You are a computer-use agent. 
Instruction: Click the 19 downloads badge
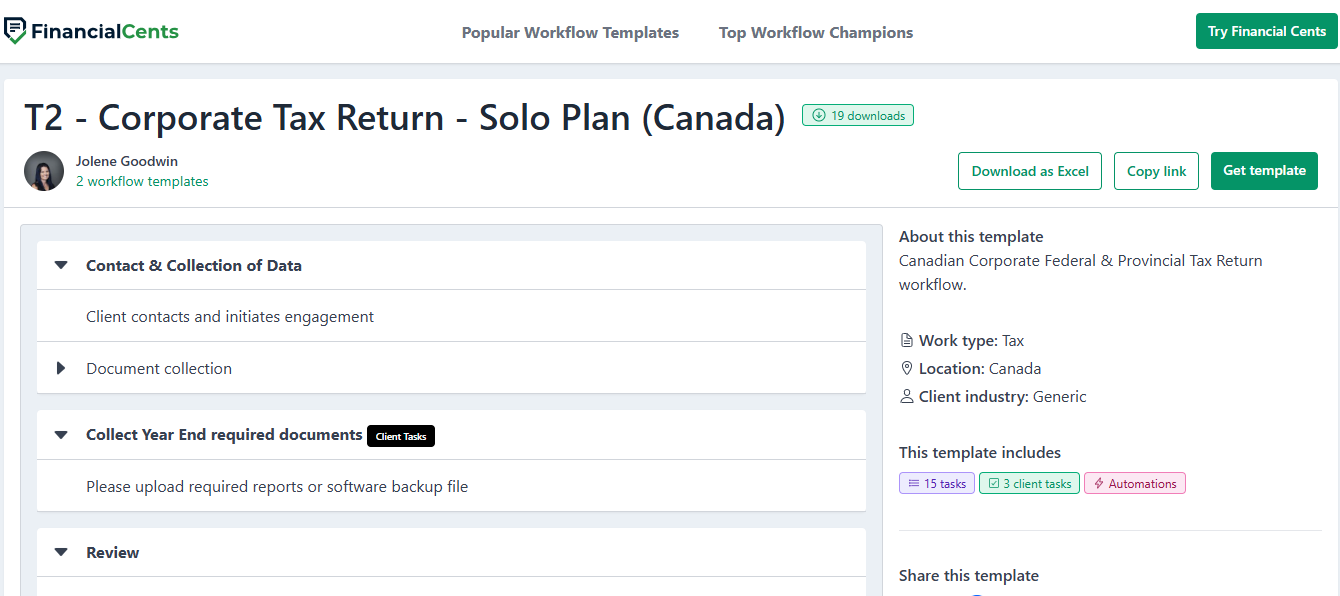(858, 115)
